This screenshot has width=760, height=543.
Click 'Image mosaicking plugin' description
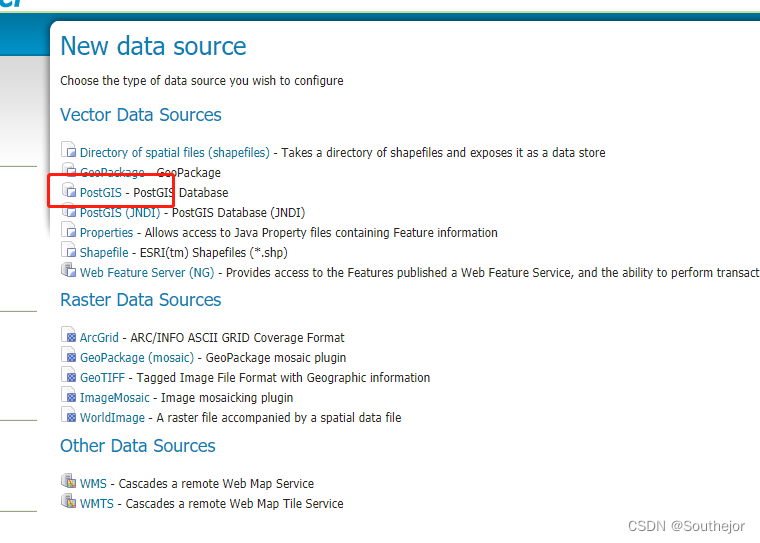227,398
